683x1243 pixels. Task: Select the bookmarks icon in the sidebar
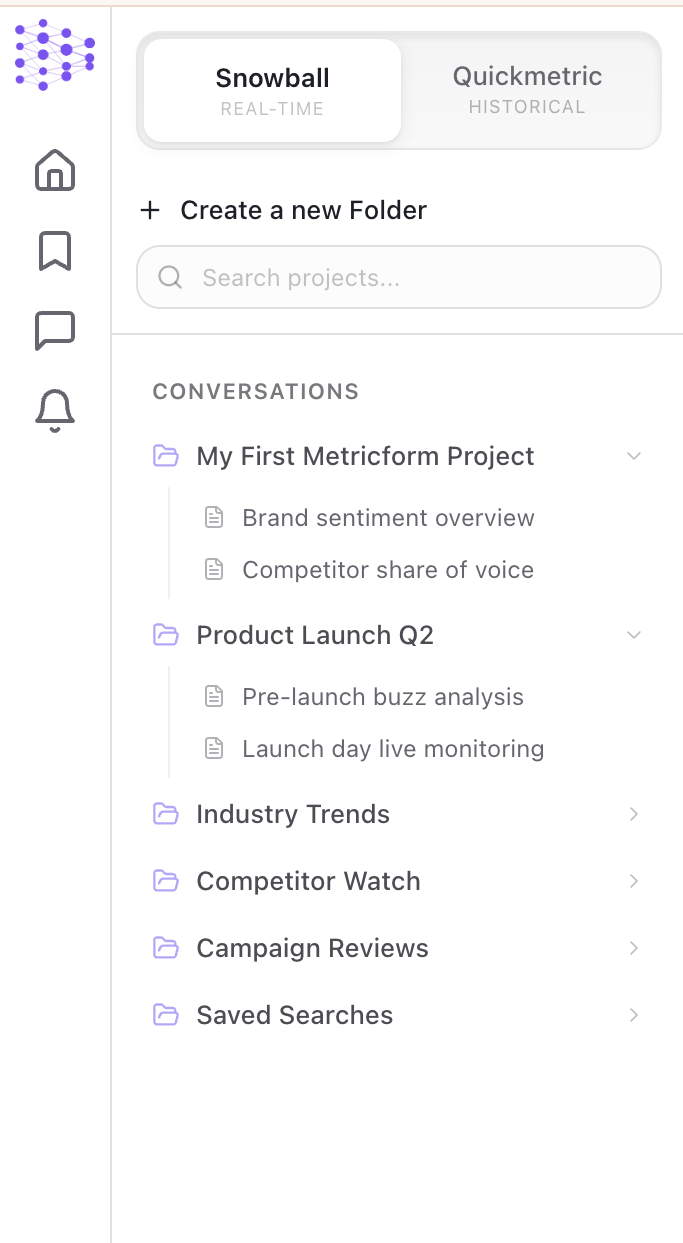pos(55,252)
